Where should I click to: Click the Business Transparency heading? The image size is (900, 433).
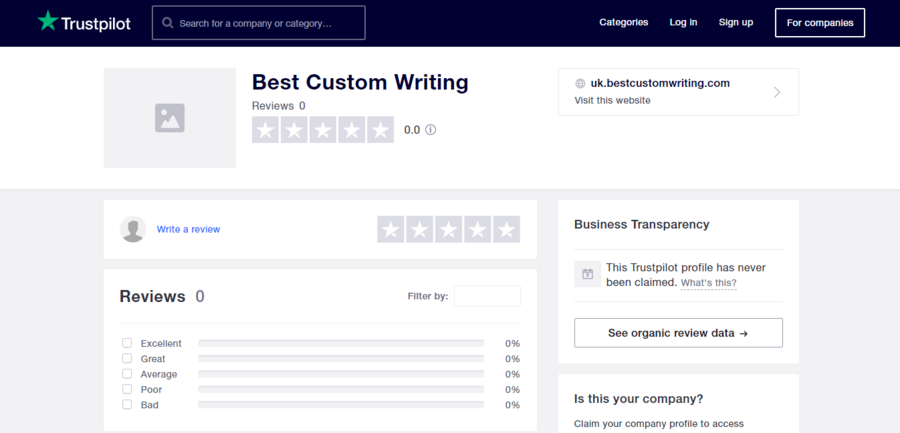pos(642,225)
